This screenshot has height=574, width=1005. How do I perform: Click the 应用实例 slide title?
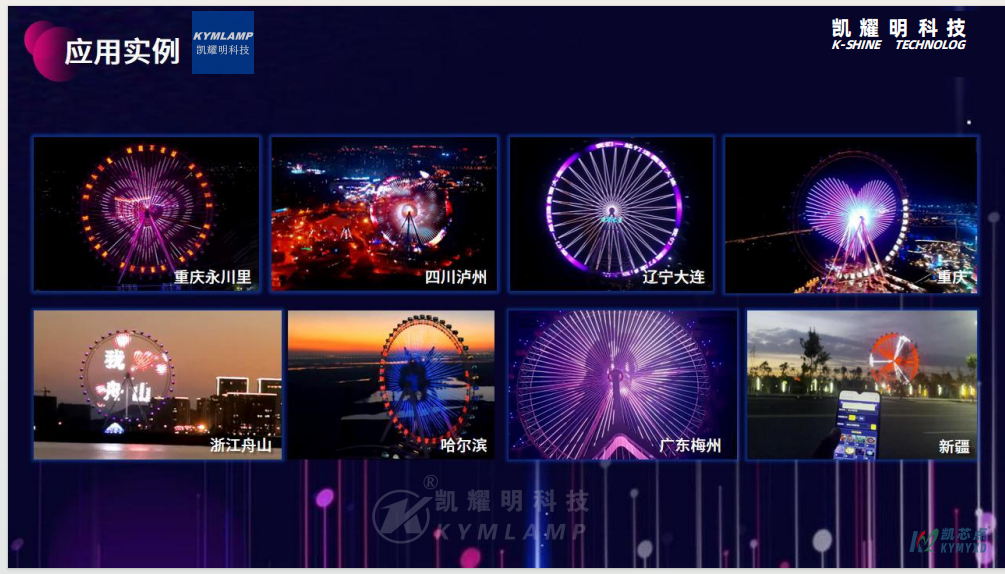[x=122, y=51]
